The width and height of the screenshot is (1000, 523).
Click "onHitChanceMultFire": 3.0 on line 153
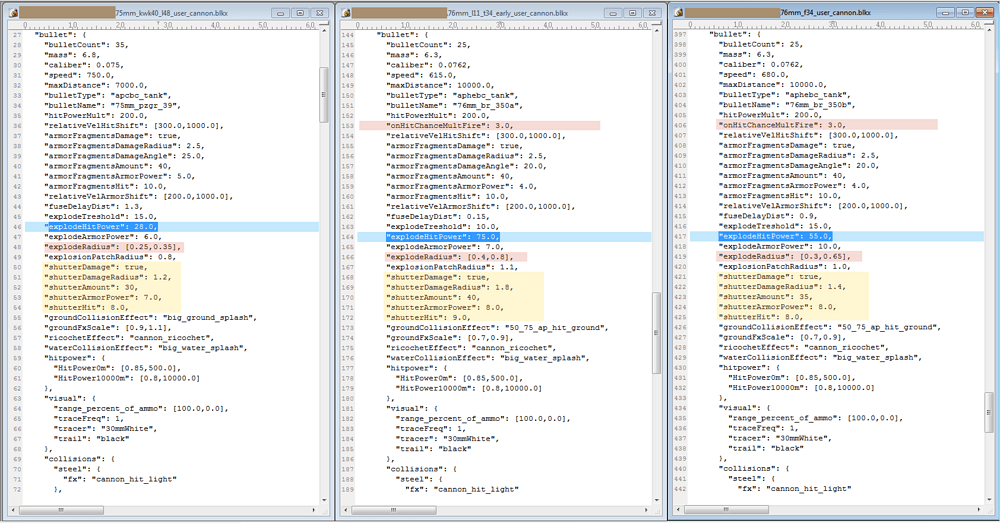(450, 126)
